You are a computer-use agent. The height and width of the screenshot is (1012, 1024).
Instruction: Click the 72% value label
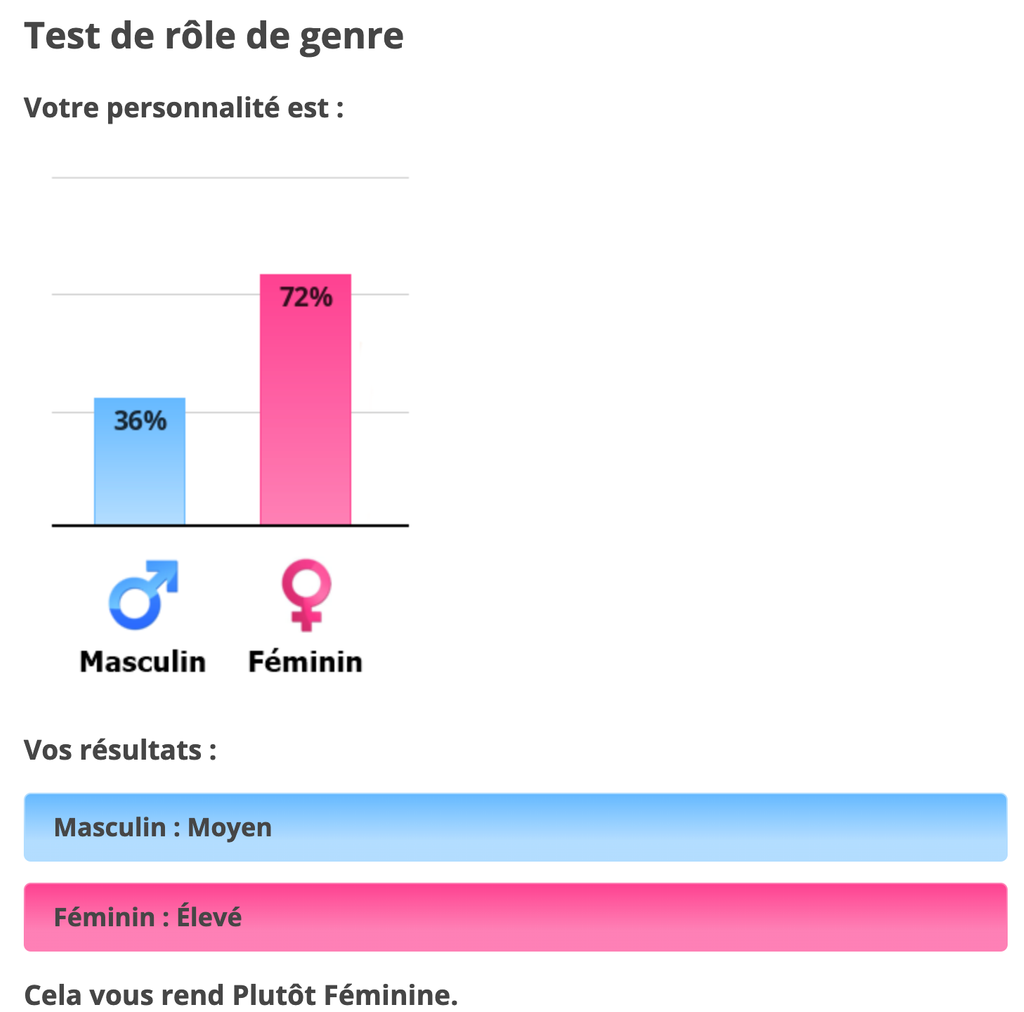point(306,297)
